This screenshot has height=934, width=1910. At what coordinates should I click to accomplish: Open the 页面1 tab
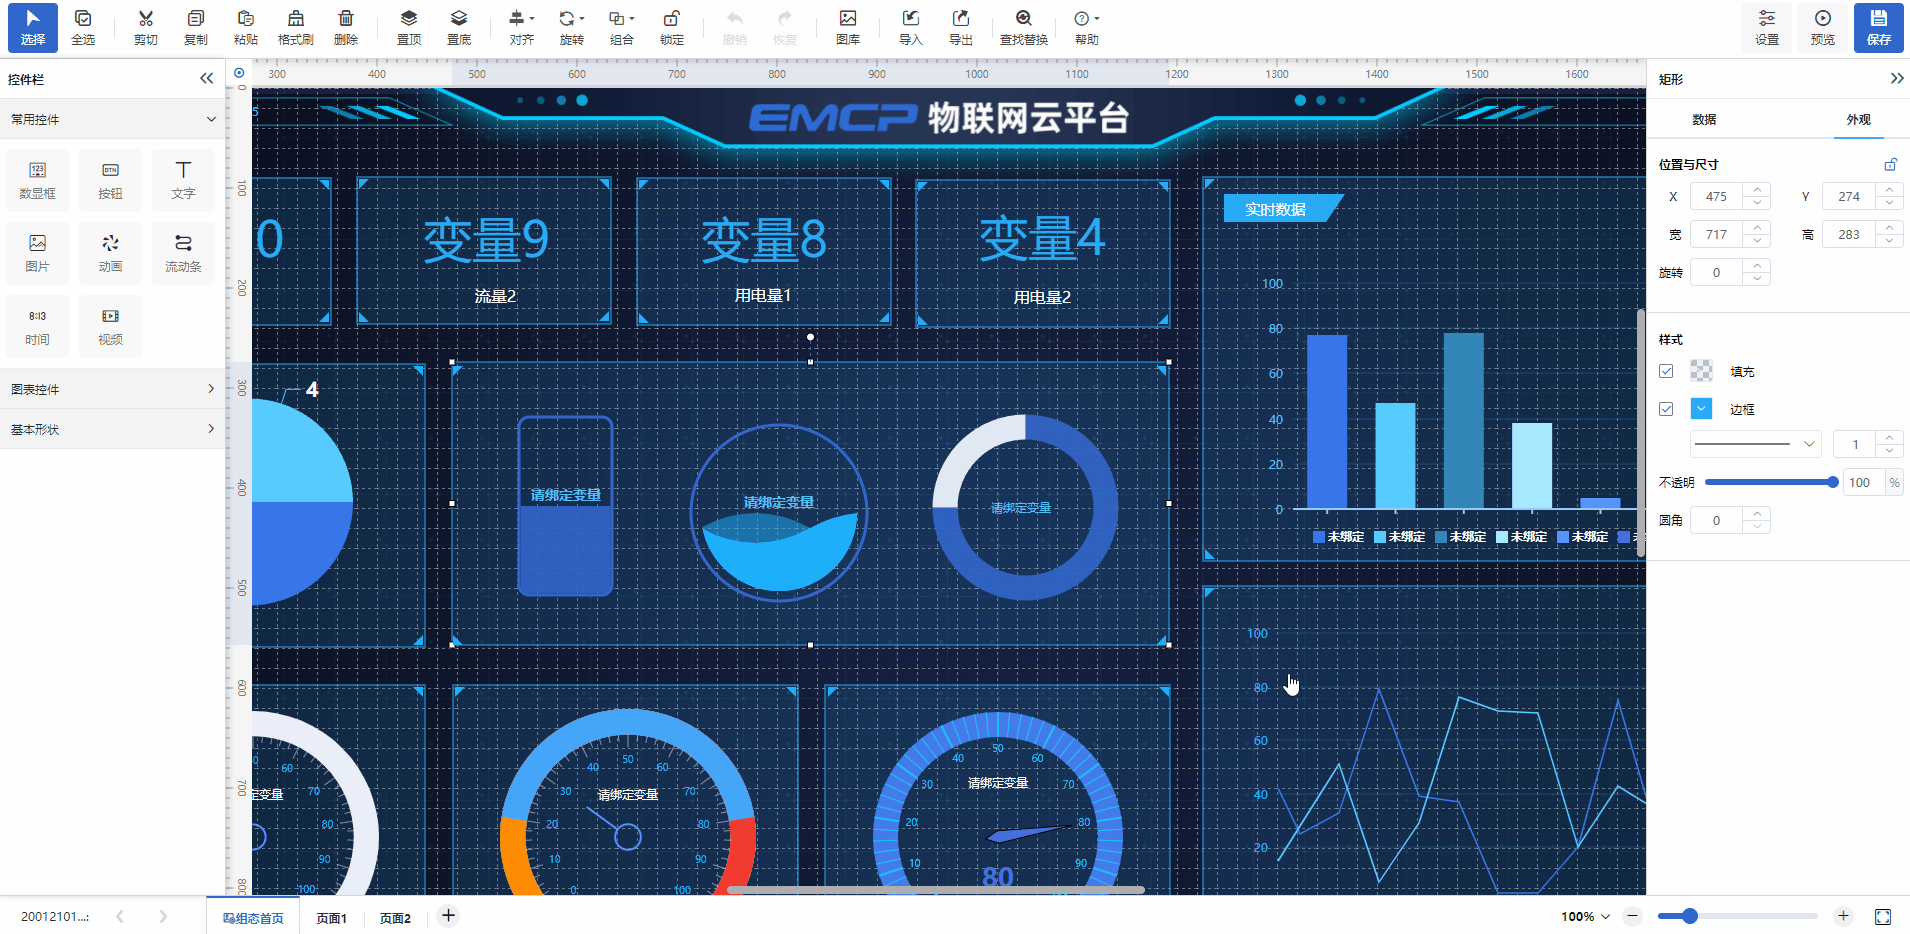331,917
